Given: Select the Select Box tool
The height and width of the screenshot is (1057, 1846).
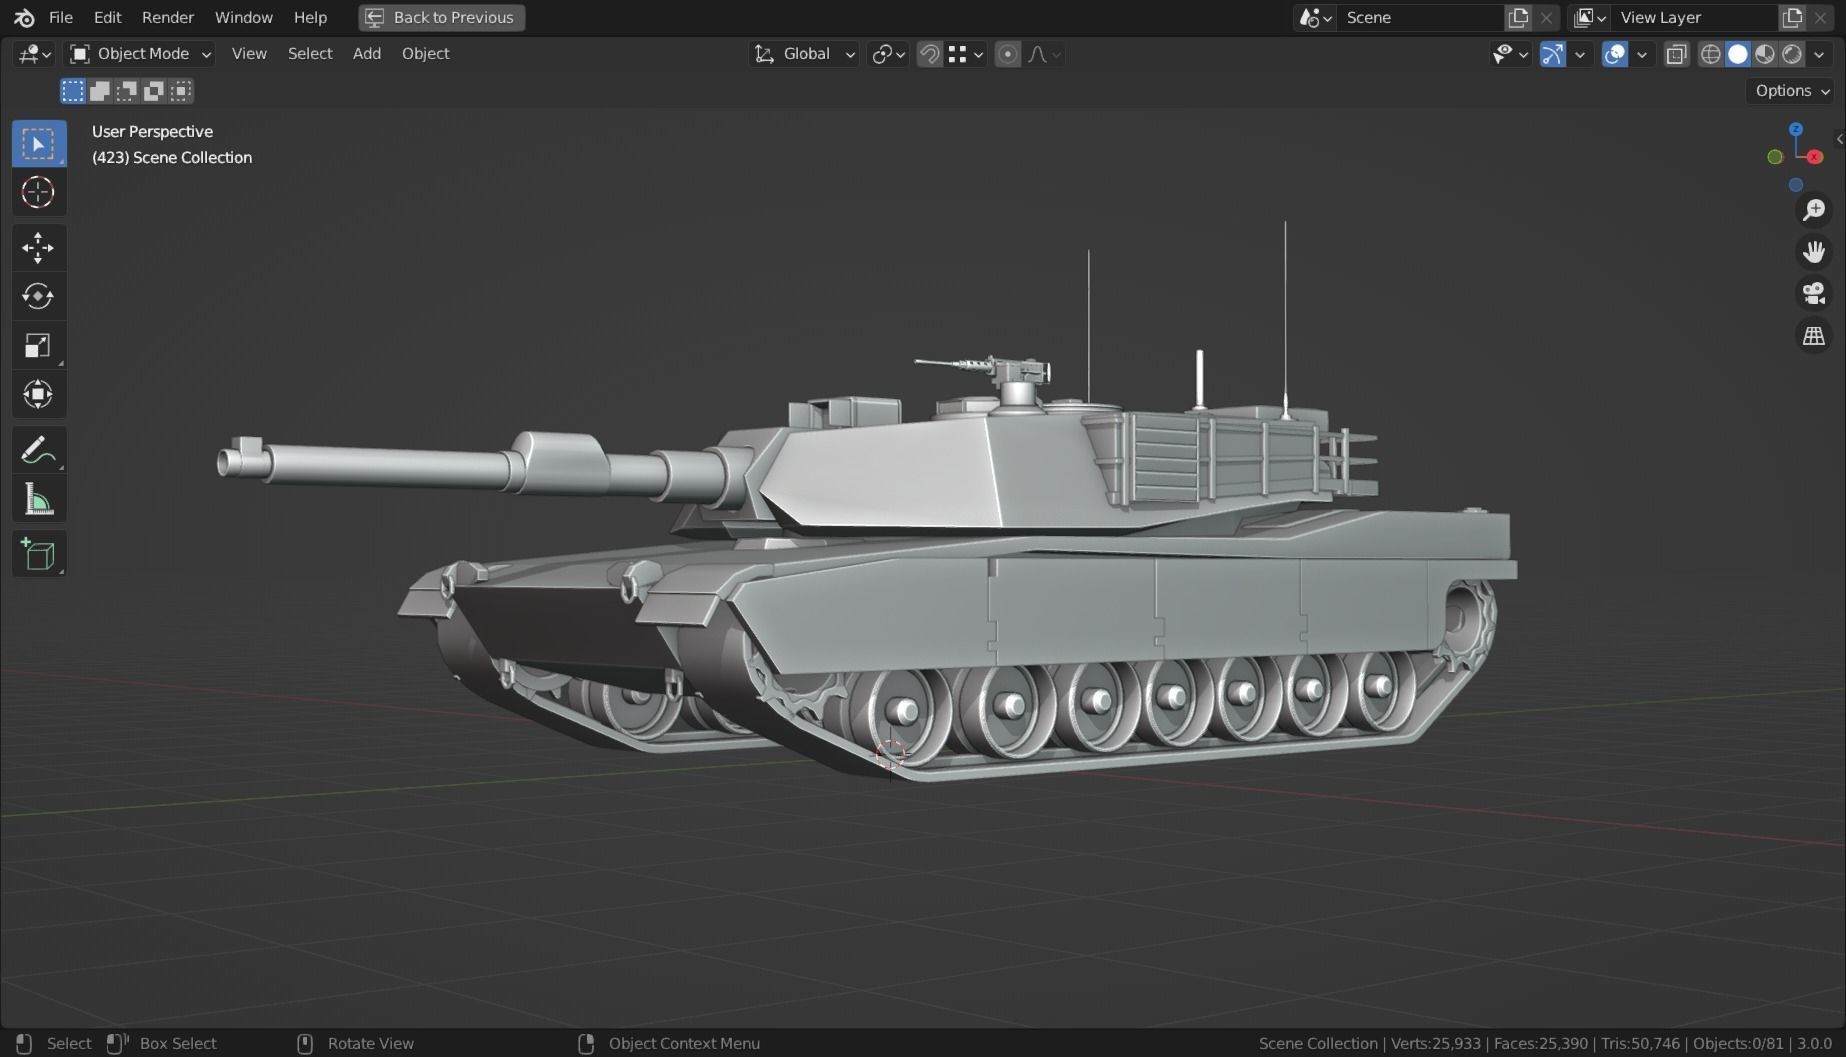Looking at the screenshot, I should point(38,144).
